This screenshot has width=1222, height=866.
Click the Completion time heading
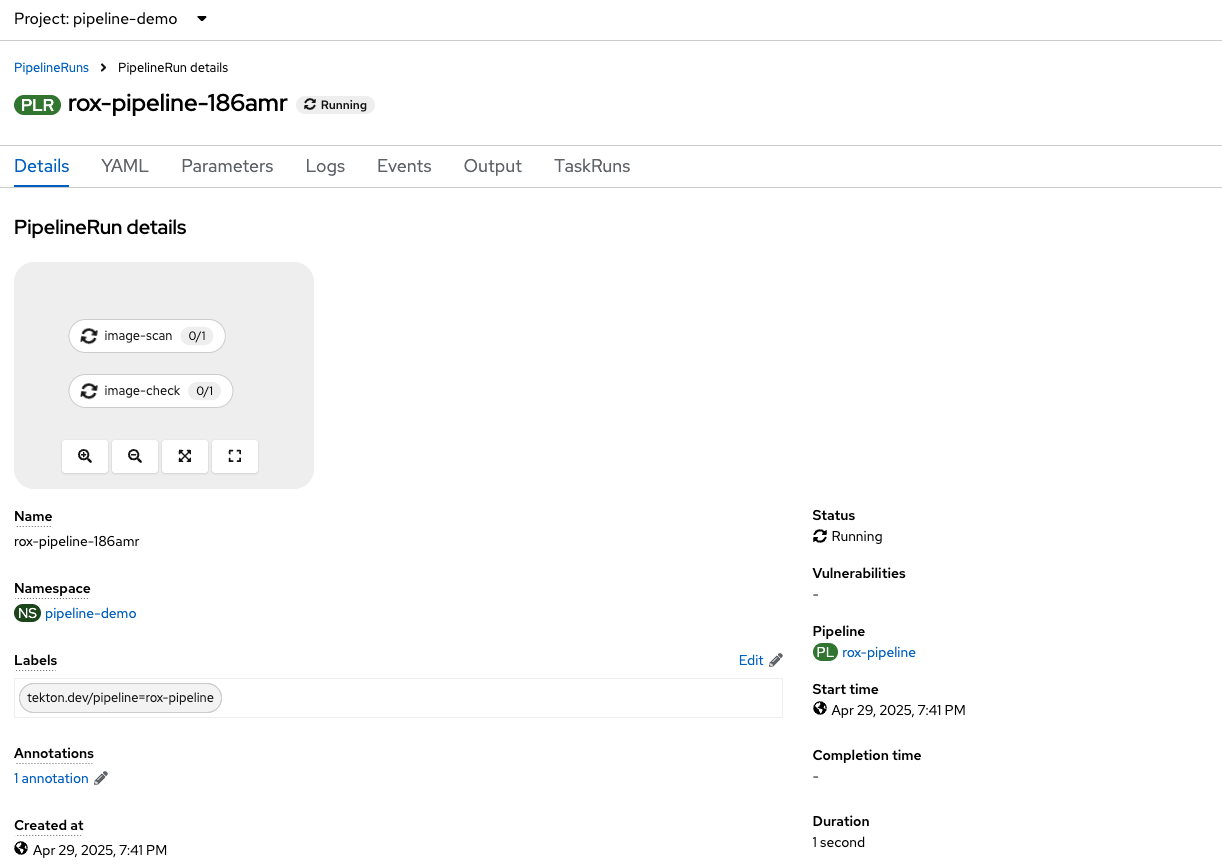point(867,755)
